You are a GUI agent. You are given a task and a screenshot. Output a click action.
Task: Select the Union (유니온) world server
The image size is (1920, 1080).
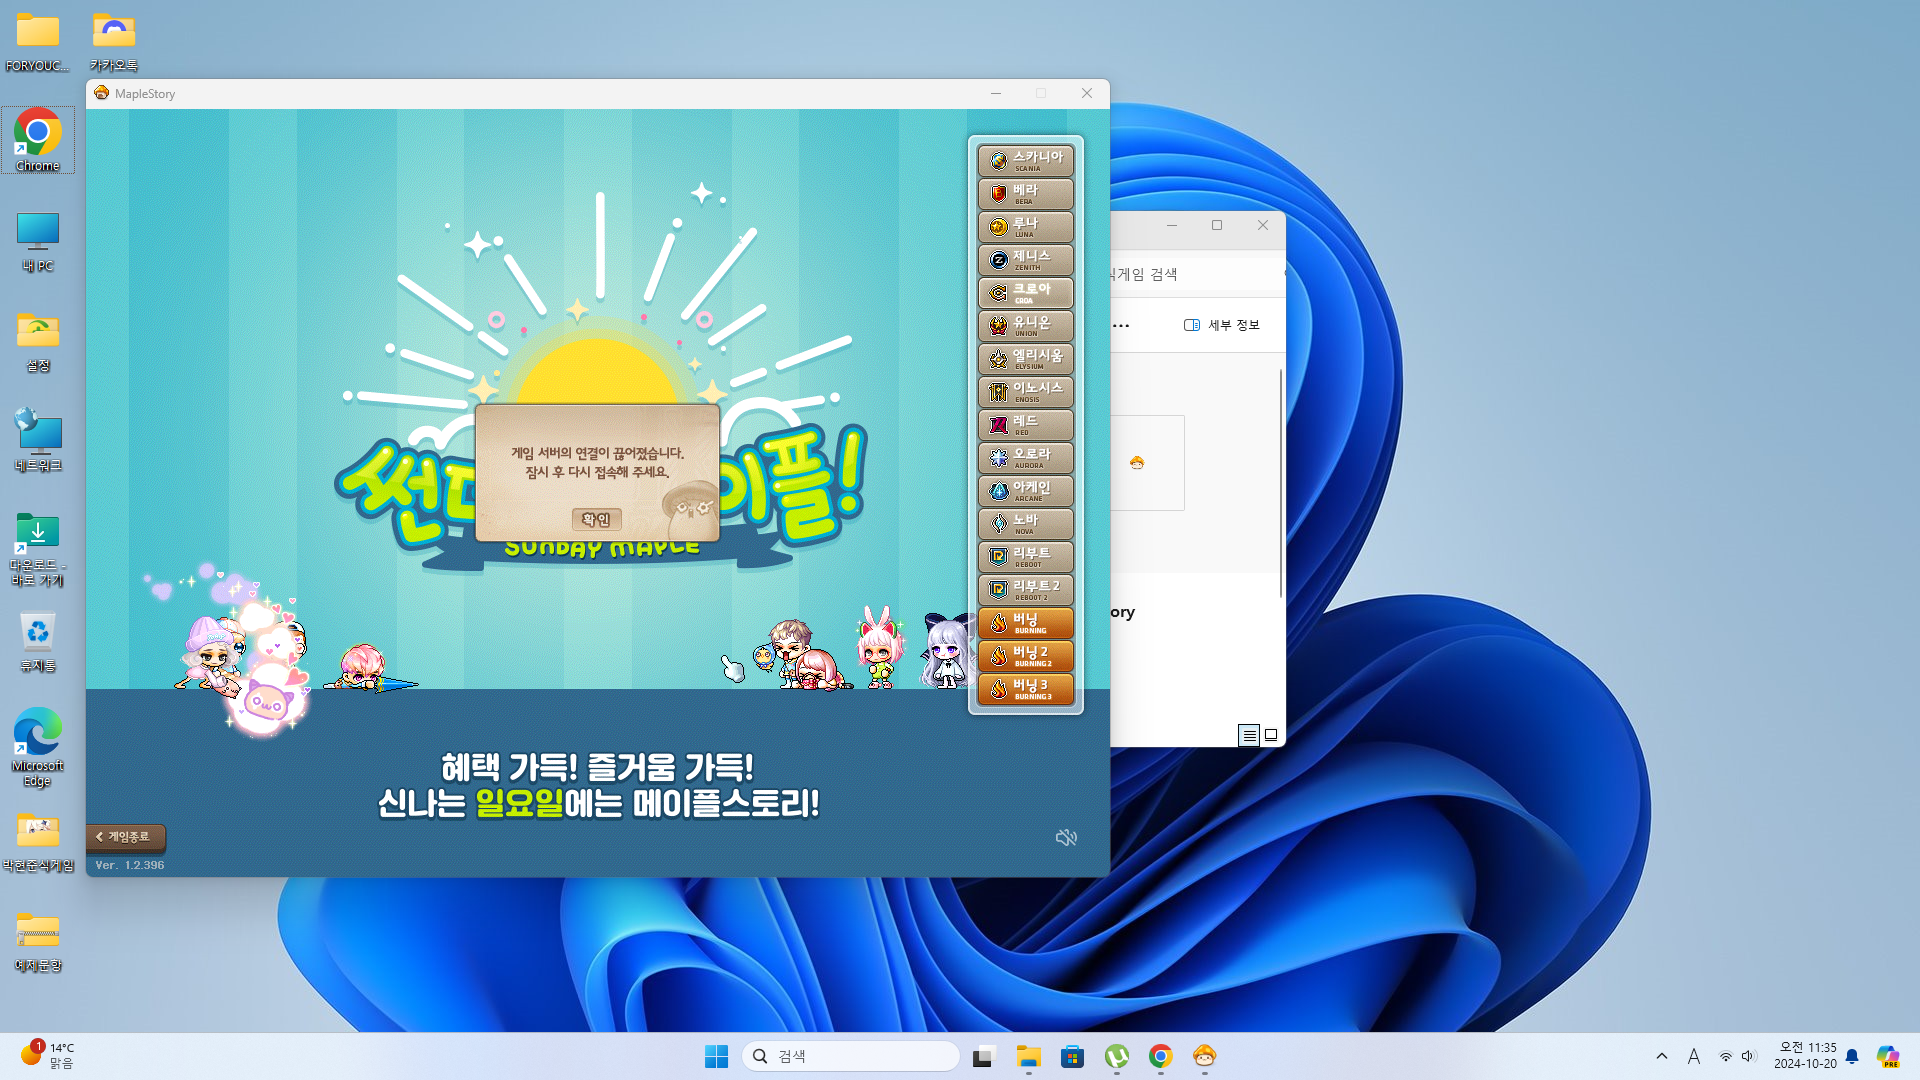[1025, 326]
